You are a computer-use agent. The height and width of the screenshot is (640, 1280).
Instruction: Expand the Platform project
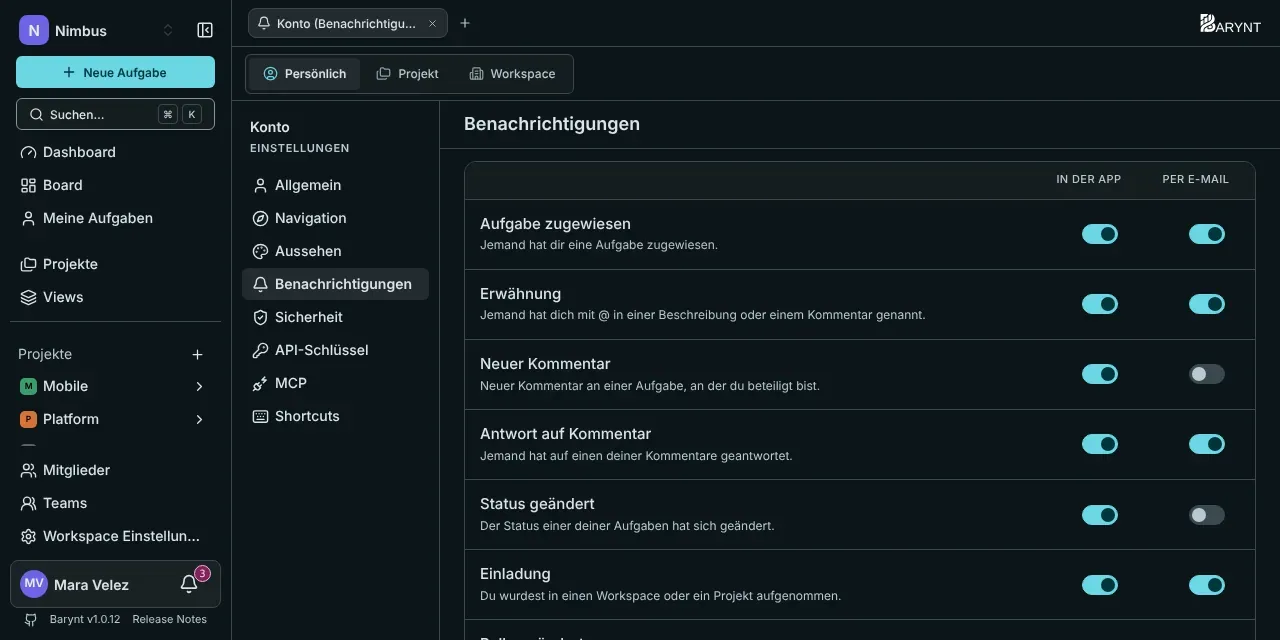(199, 419)
